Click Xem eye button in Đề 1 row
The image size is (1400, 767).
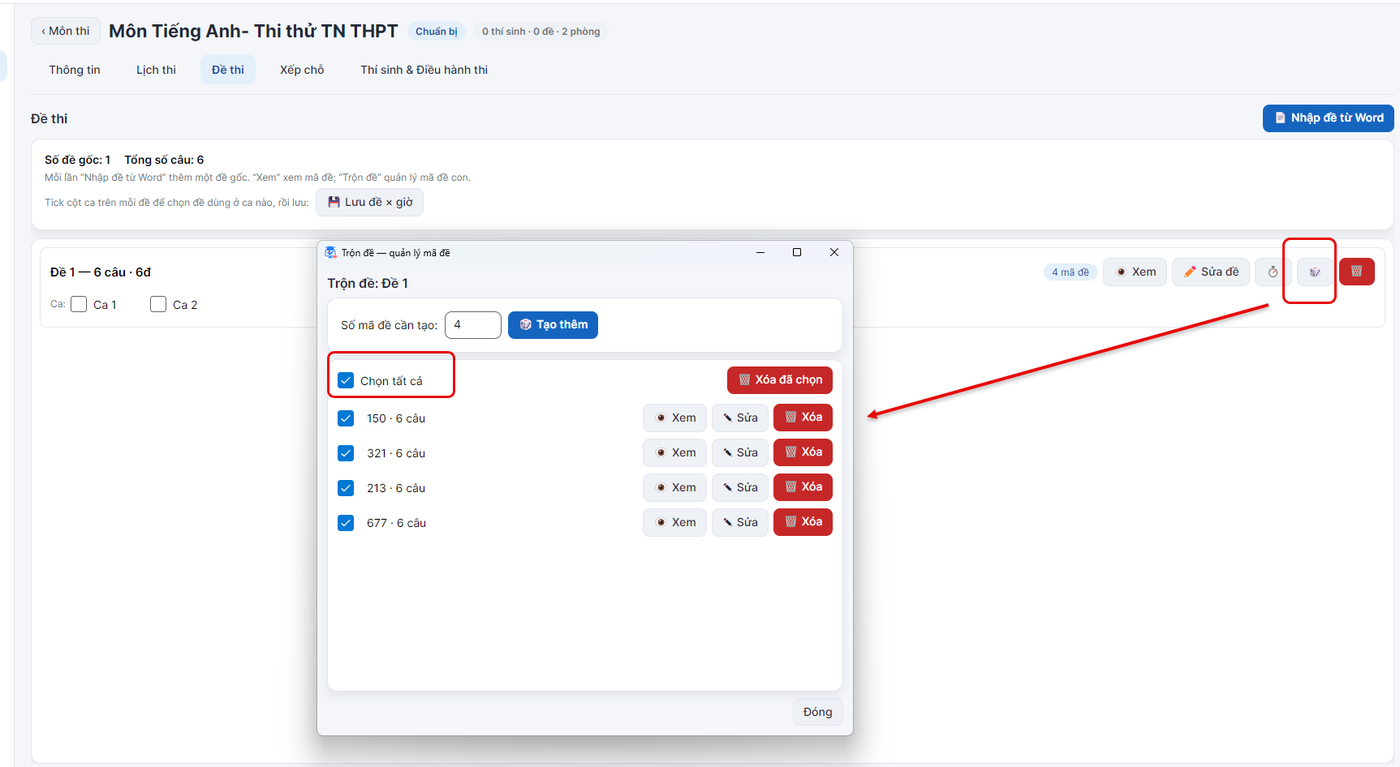coord(1135,272)
